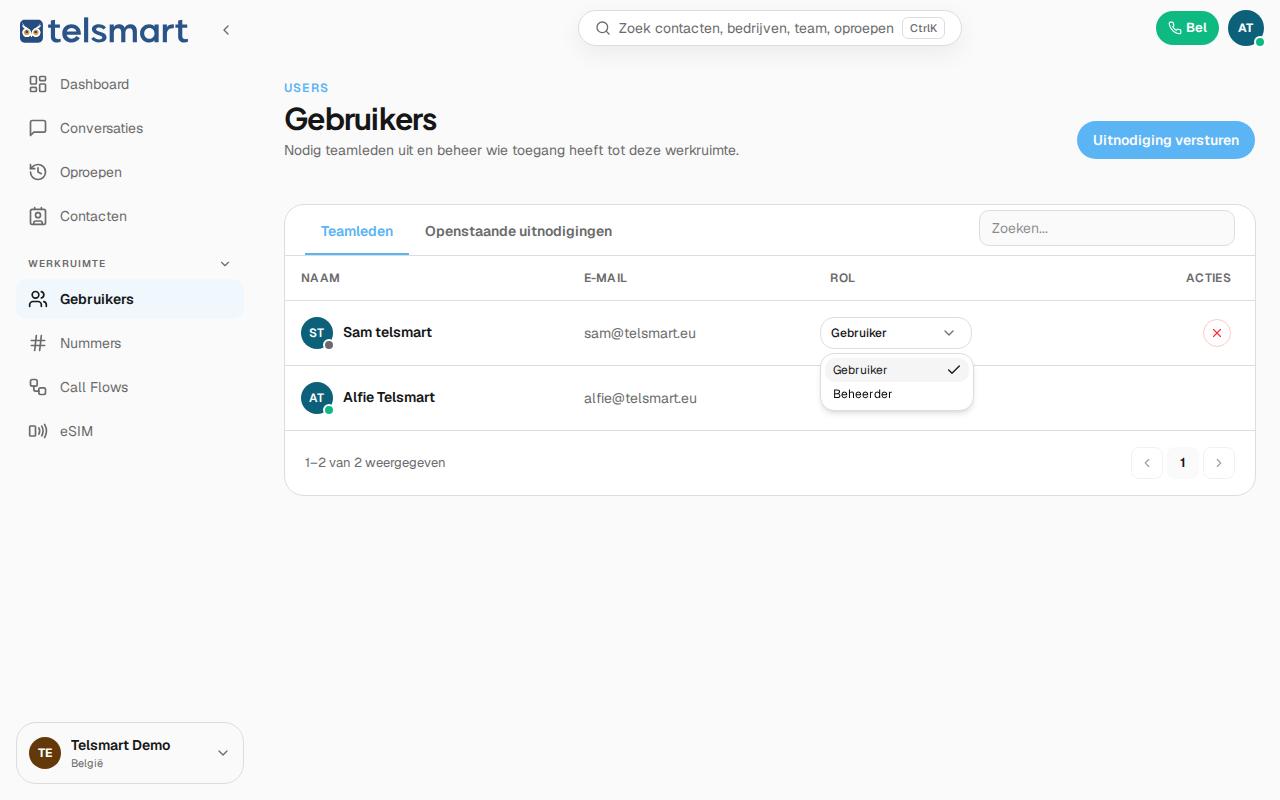Click the ROL column header
The height and width of the screenshot is (800, 1280).
[842, 278]
